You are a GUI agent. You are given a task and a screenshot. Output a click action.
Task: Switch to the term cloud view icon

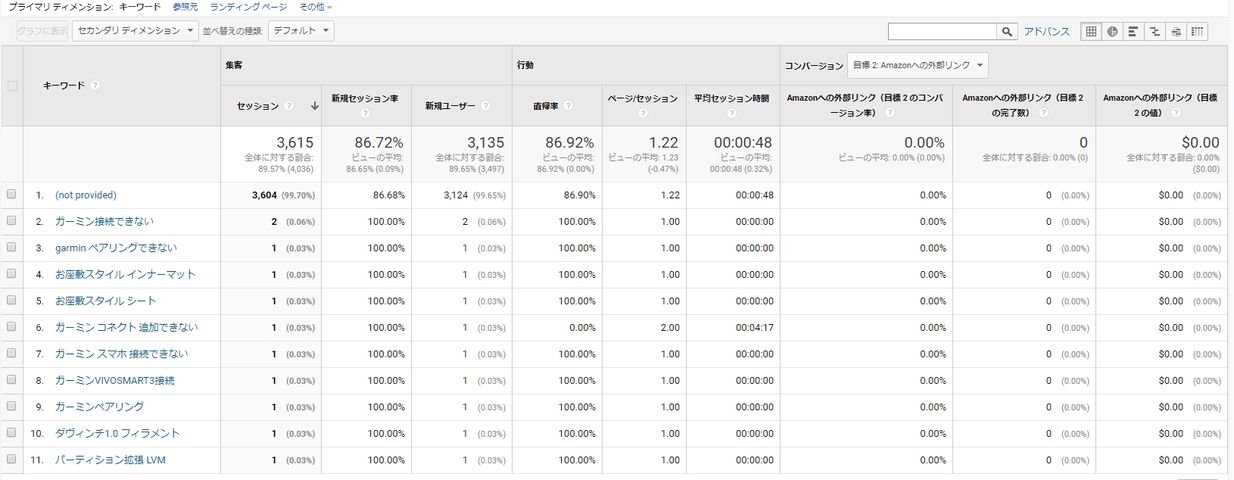pyautogui.click(x=1176, y=31)
